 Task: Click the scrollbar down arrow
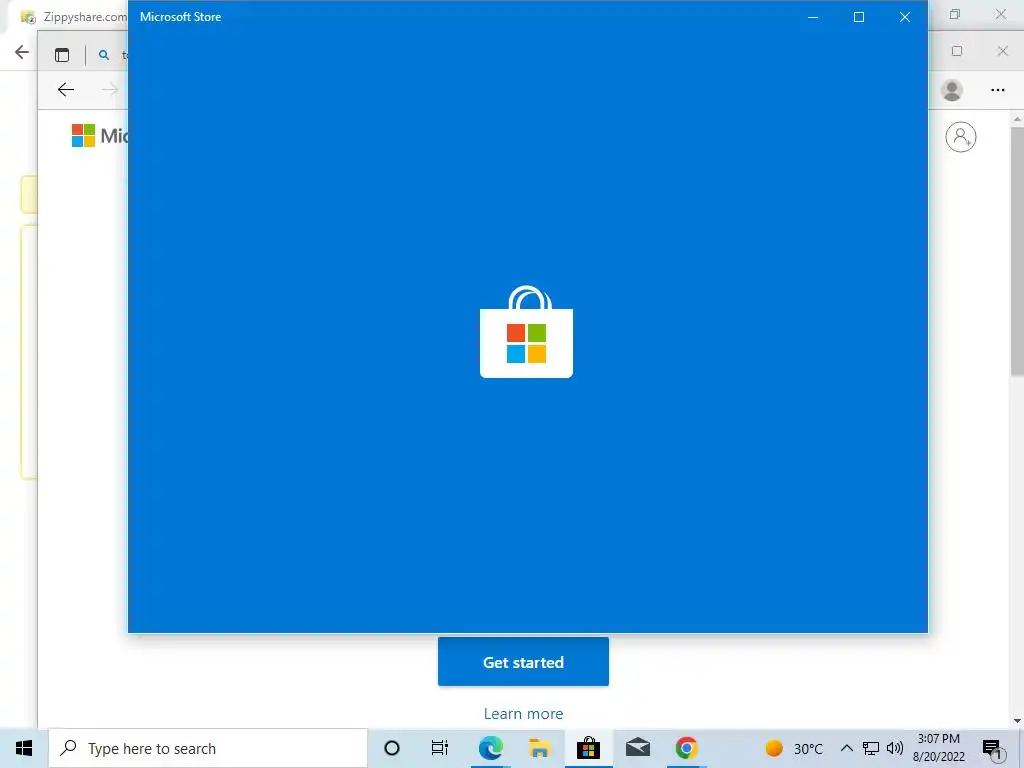1017,721
